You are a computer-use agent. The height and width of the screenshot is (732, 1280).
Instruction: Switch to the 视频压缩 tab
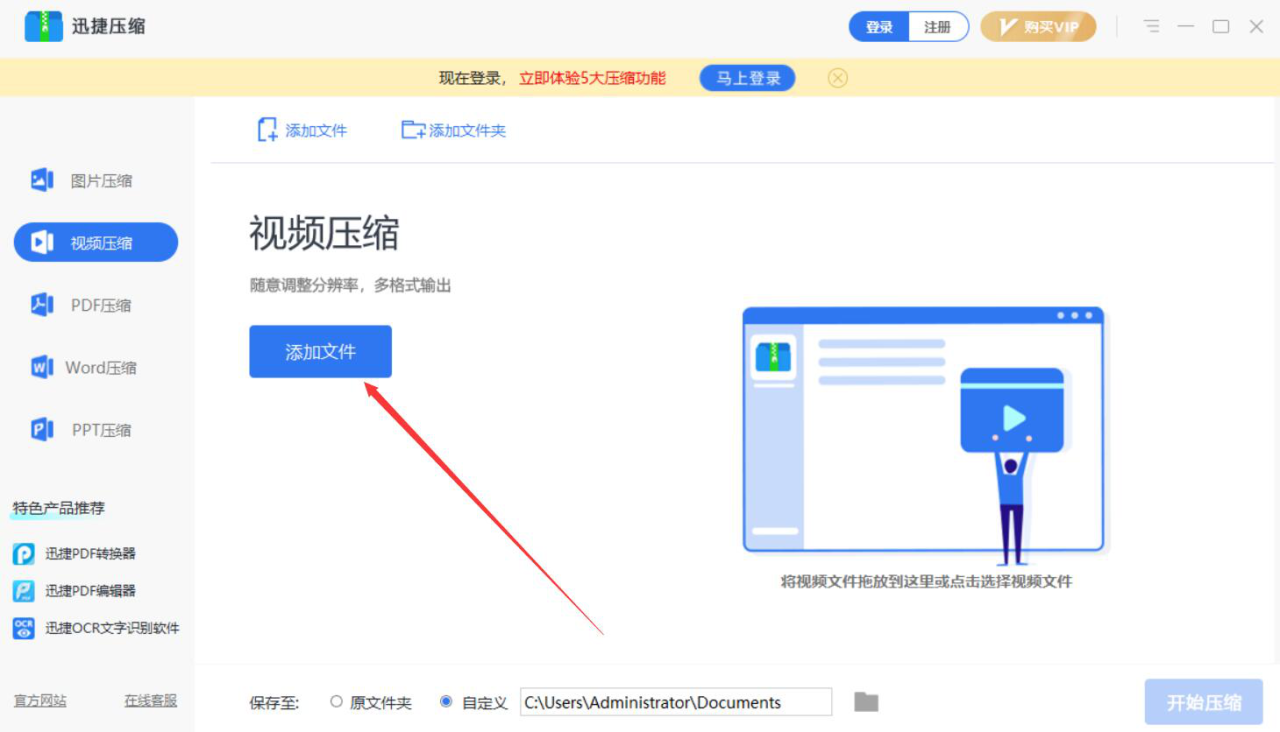(x=95, y=241)
